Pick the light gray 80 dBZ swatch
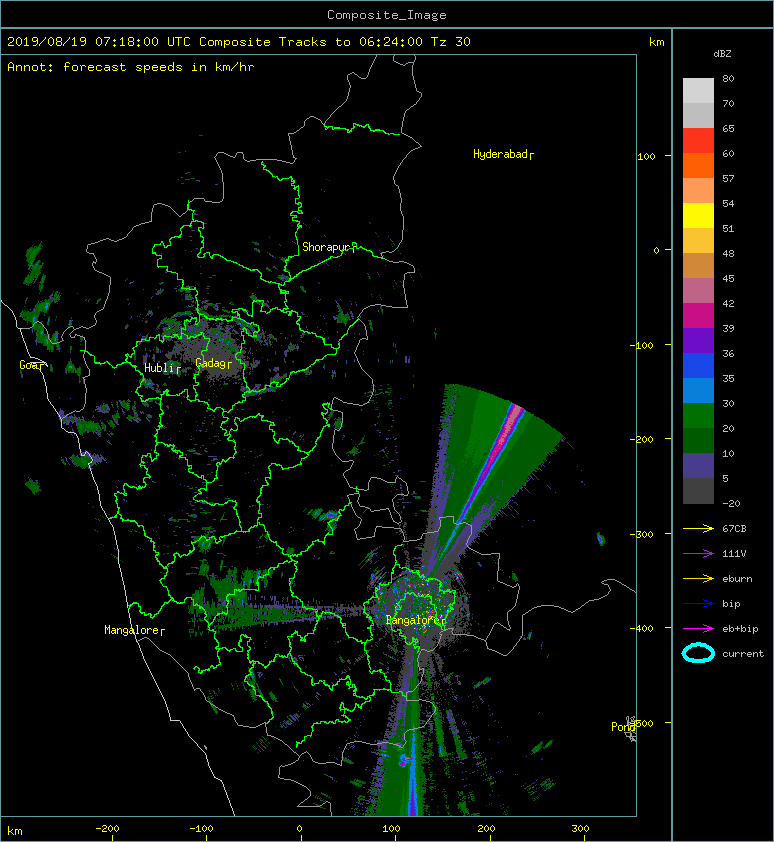The width and height of the screenshot is (774, 842). click(x=698, y=90)
